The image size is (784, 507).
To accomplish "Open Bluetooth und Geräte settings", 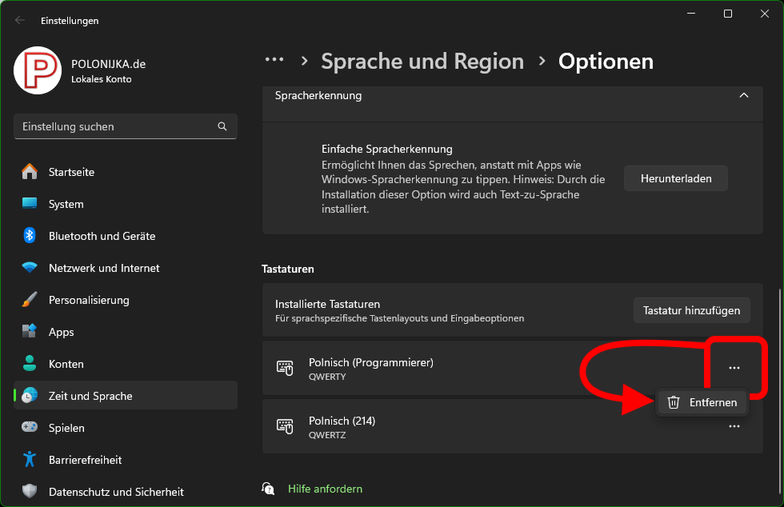I will [x=101, y=236].
